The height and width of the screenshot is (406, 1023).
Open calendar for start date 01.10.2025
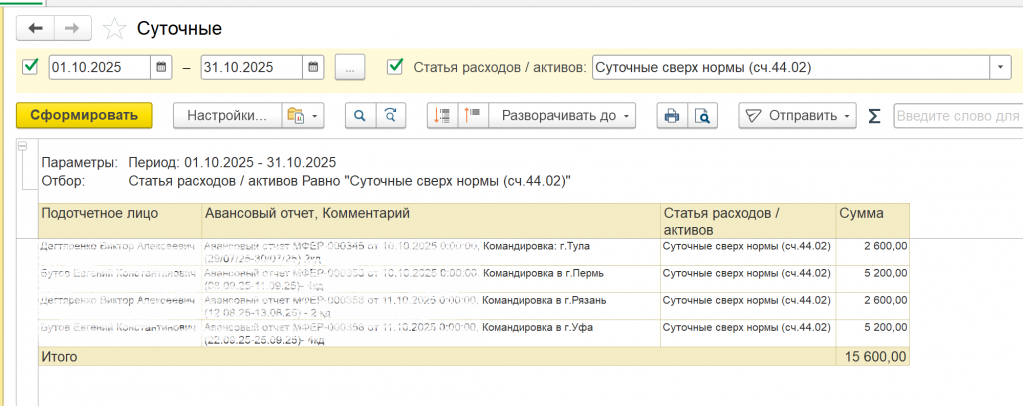tap(162, 67)
